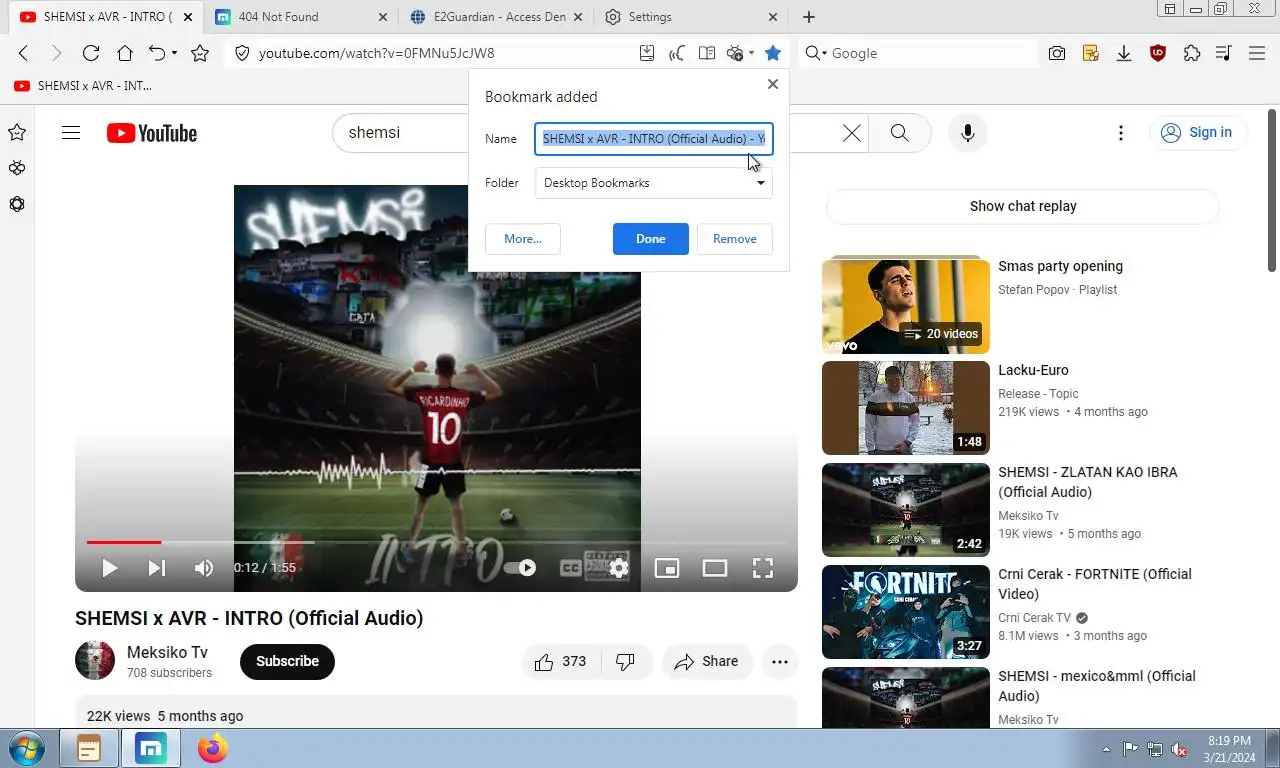Open the search engine selector dropdown
This screenshot has width=1280, height=768.
(x=816, y=54)
